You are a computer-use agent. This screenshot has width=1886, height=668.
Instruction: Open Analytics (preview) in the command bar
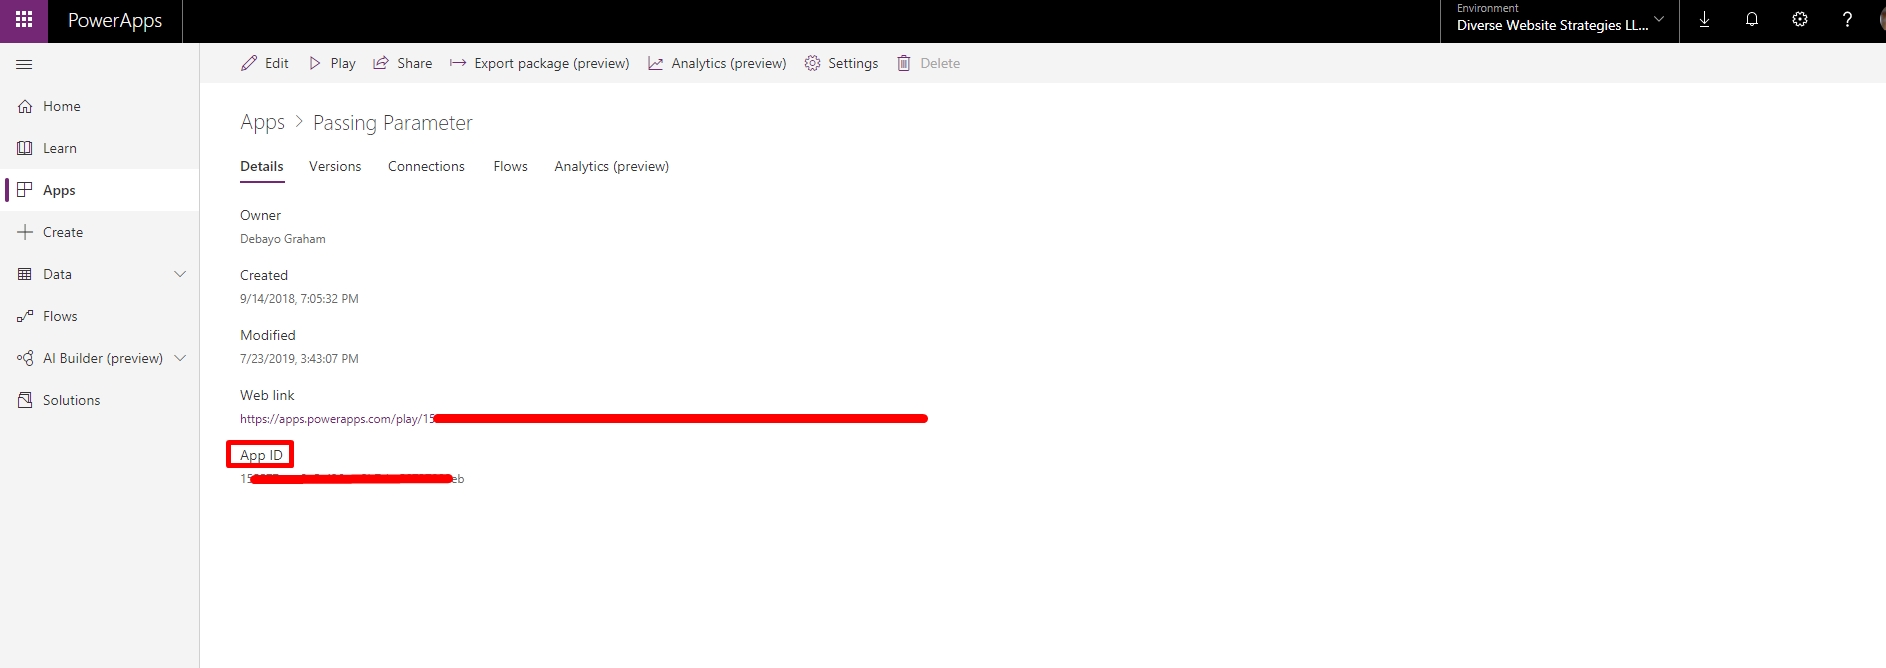coord(717,63)
